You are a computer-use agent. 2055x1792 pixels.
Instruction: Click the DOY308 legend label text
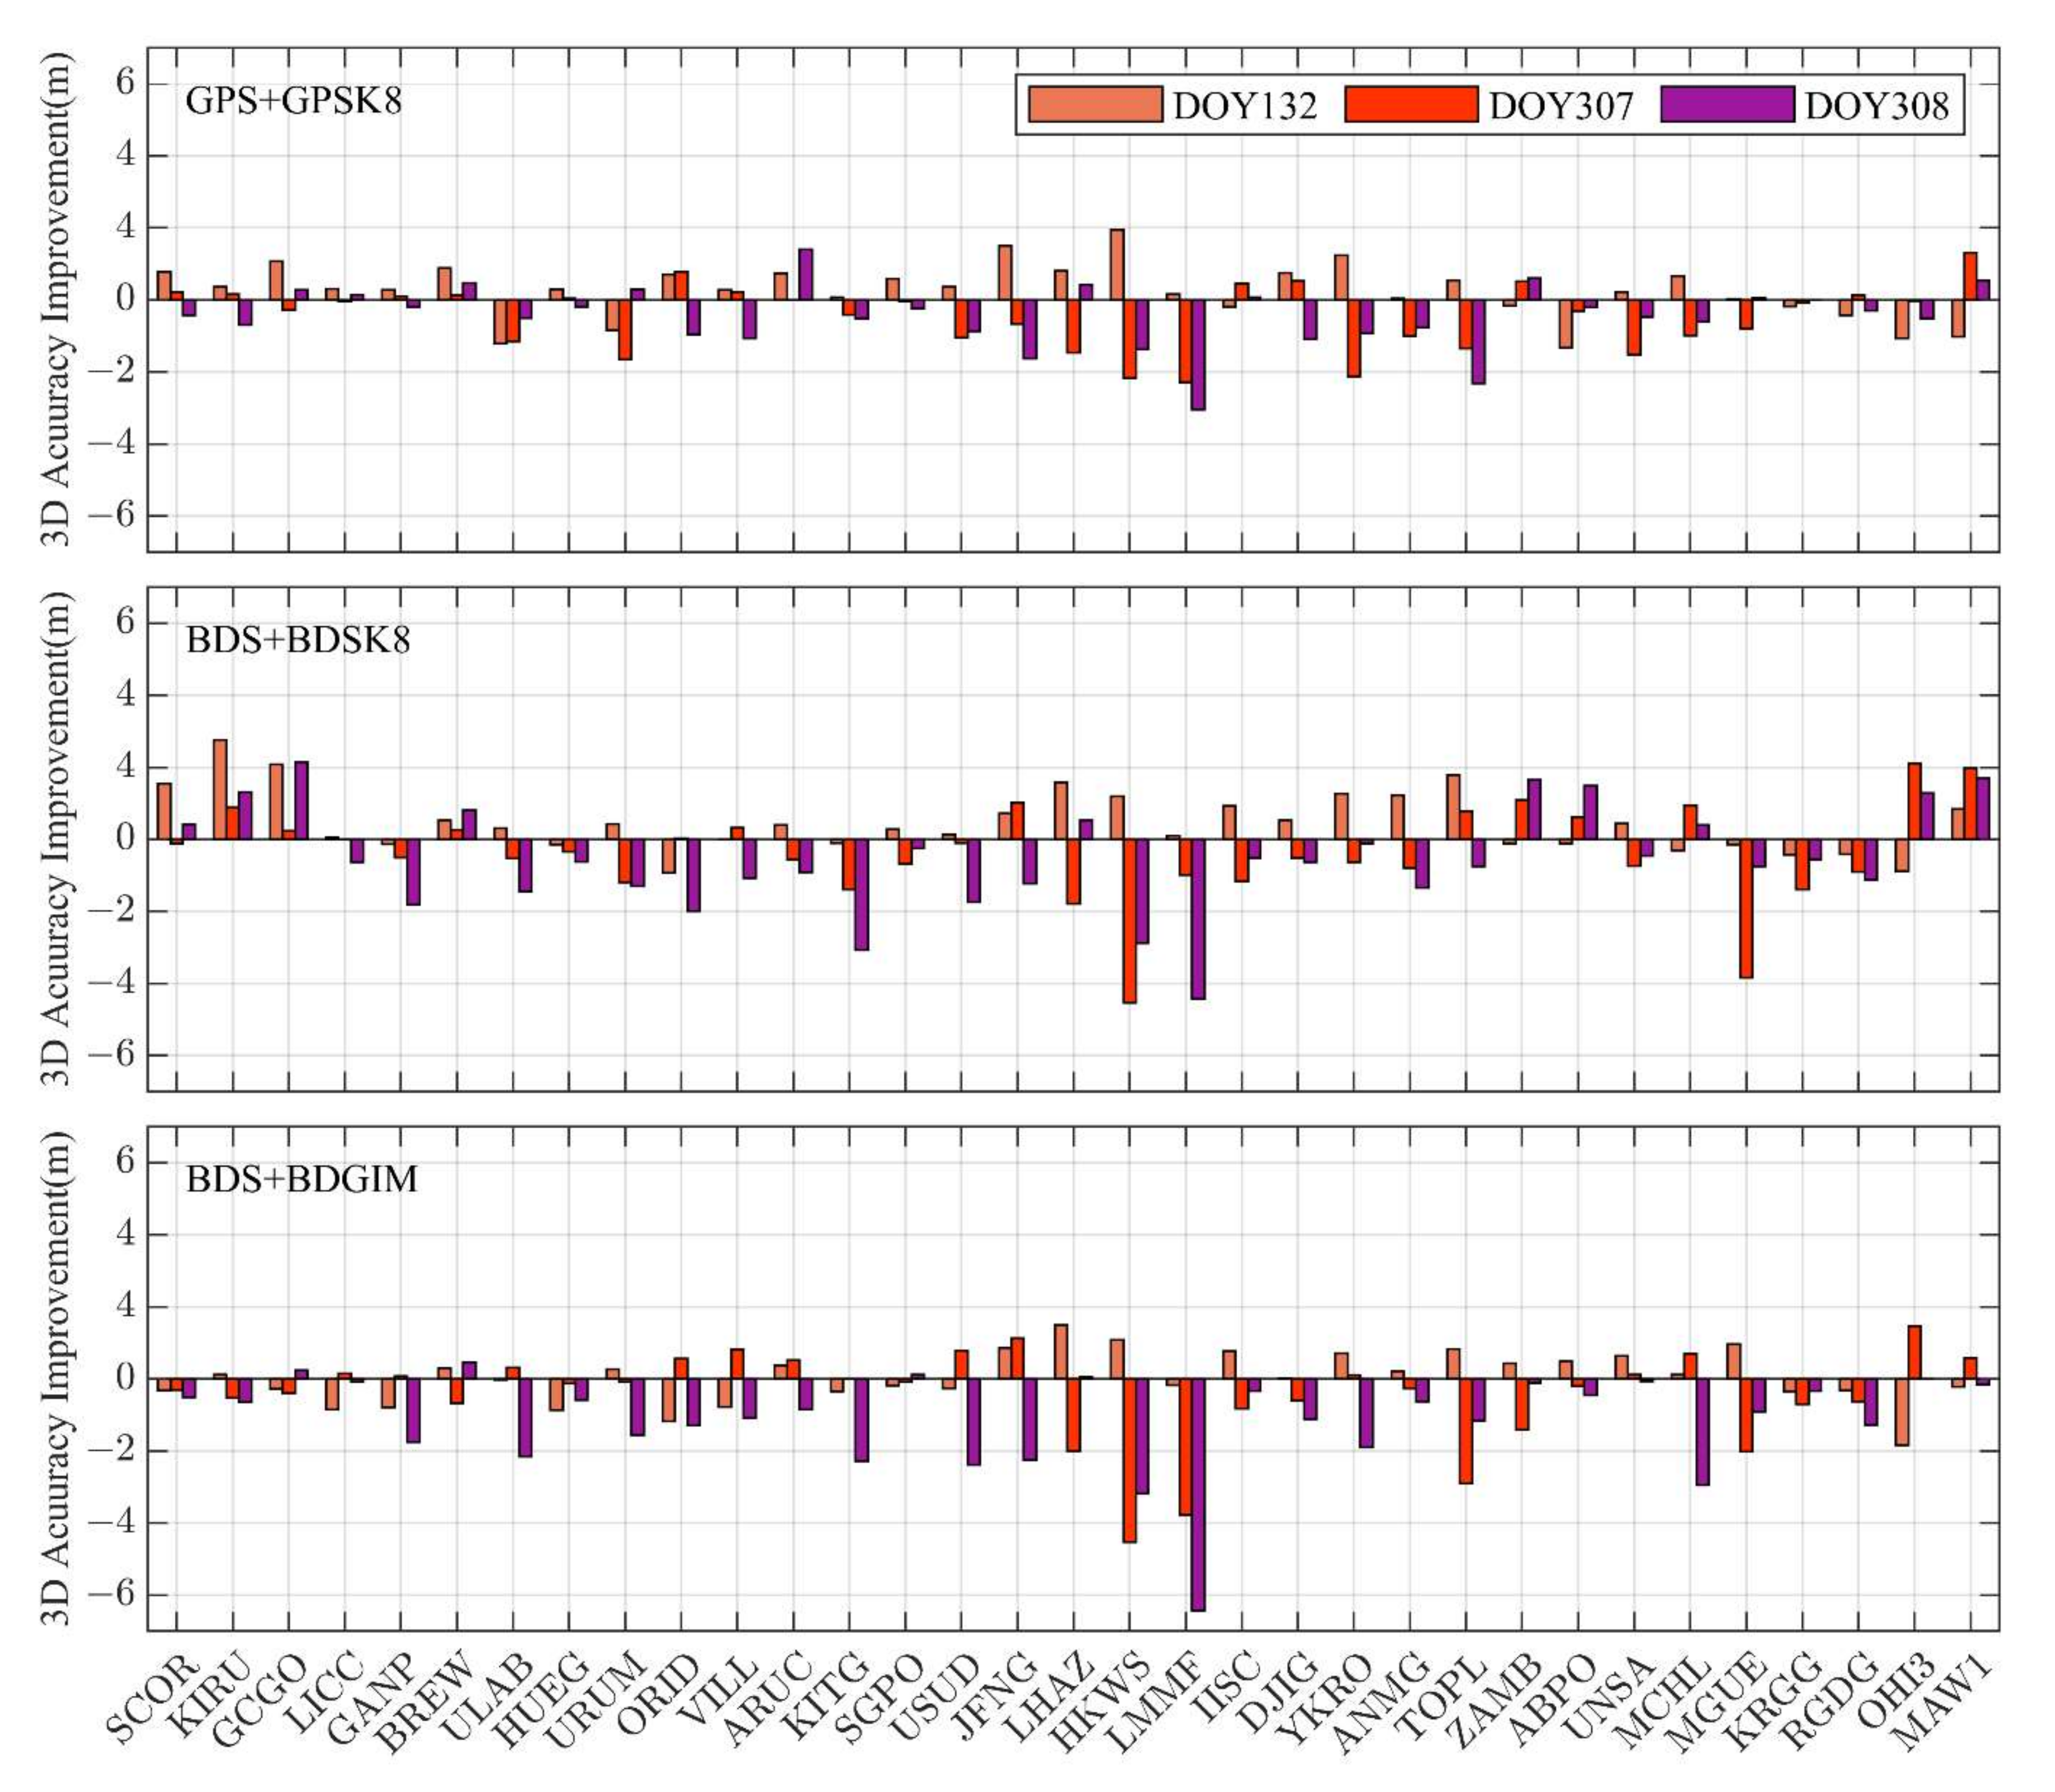(1876, 106)
